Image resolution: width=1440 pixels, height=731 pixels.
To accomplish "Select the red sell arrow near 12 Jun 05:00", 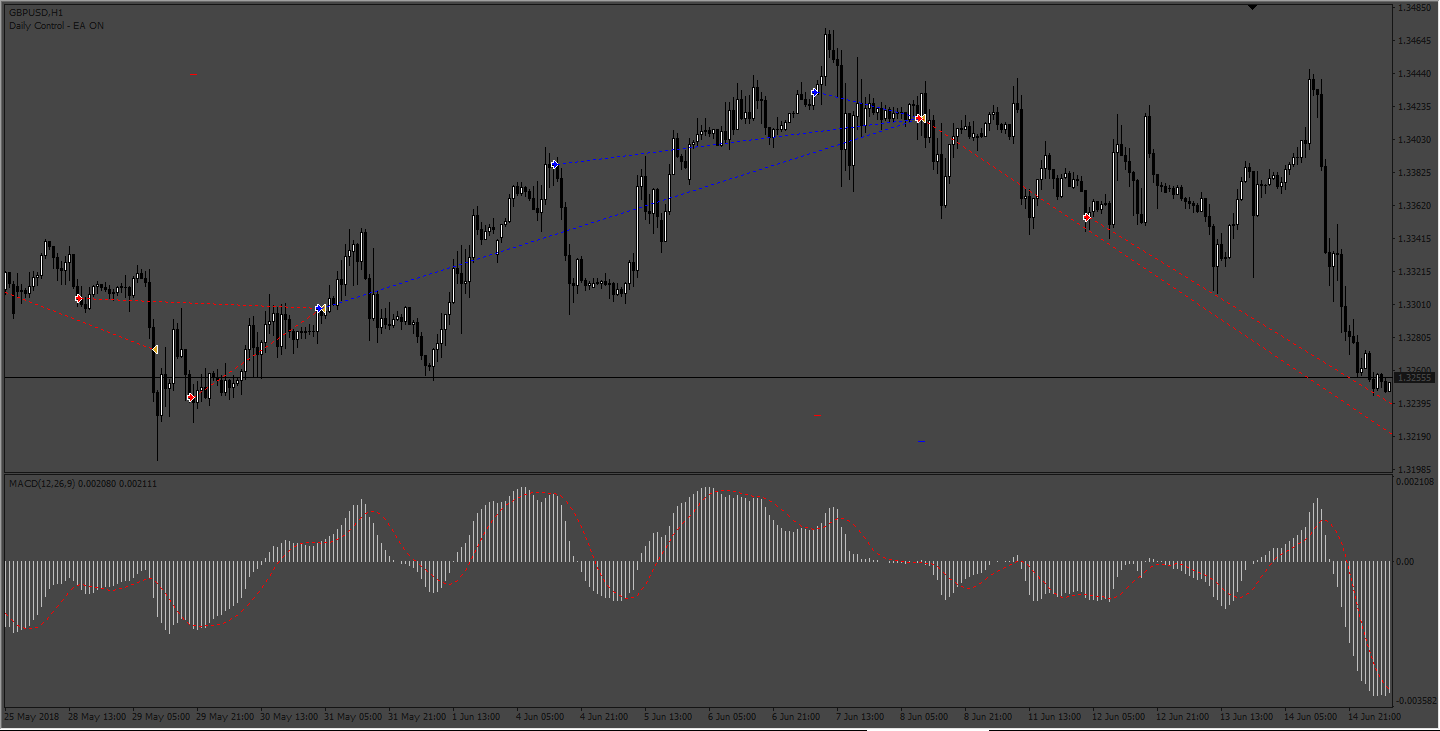I will click(1087, 217).
